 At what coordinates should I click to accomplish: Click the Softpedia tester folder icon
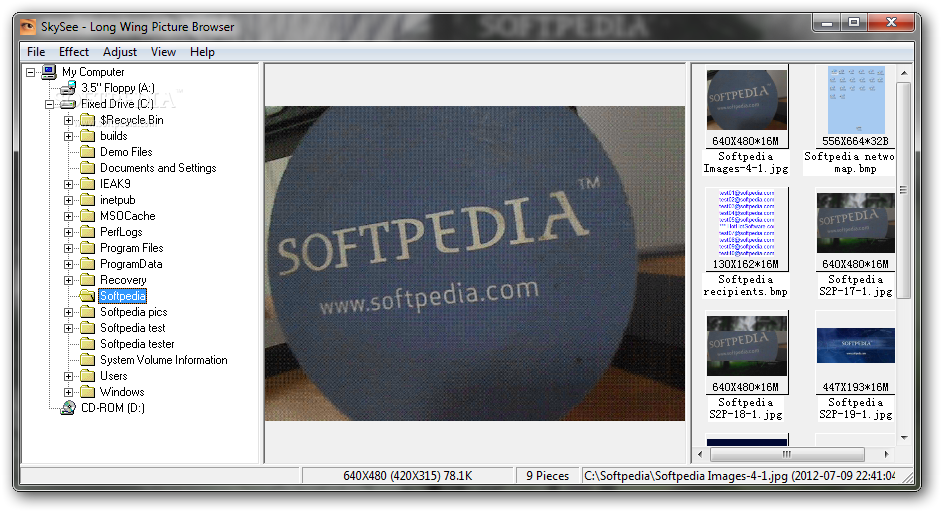pyautogui.click(x=88, y=344)
